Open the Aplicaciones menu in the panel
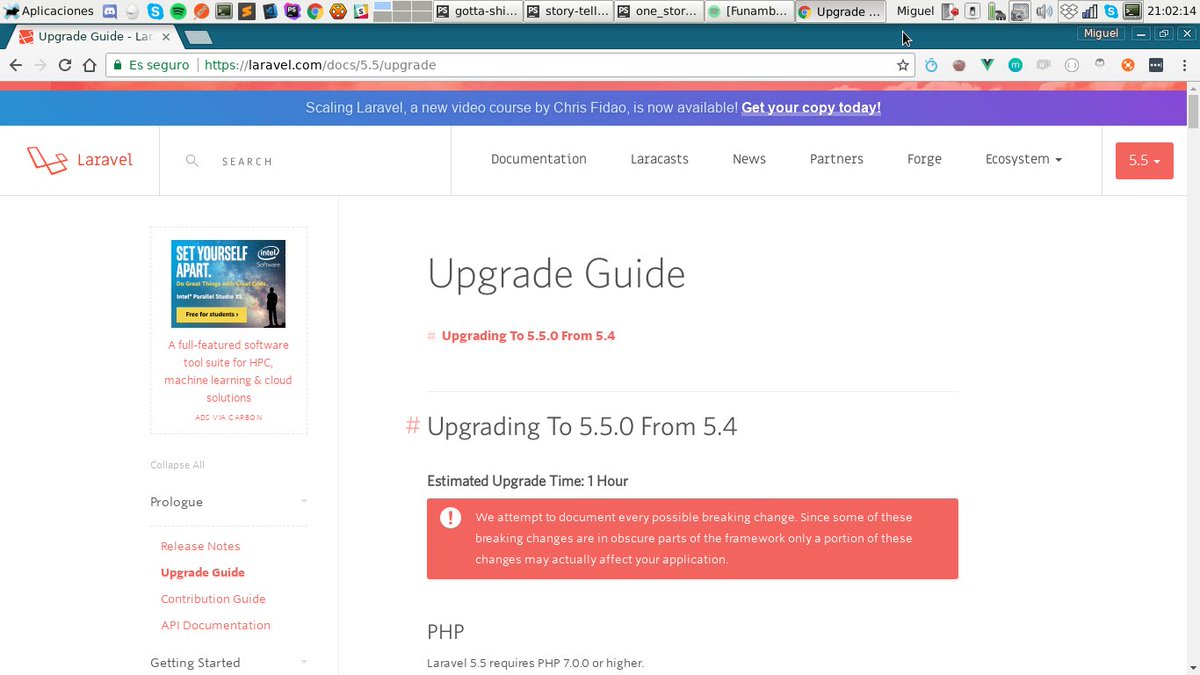Image resolution: width=1200 pixels, height=675 pixels. pyautogui.click(x=48, y=11)
